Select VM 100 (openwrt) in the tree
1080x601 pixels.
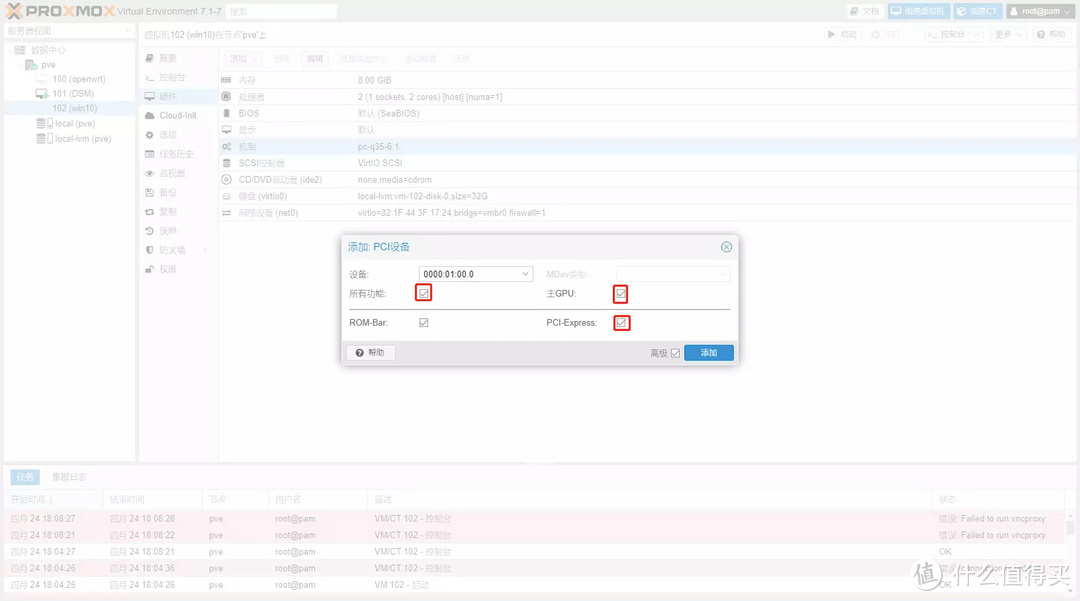click(x=79, y=79)
